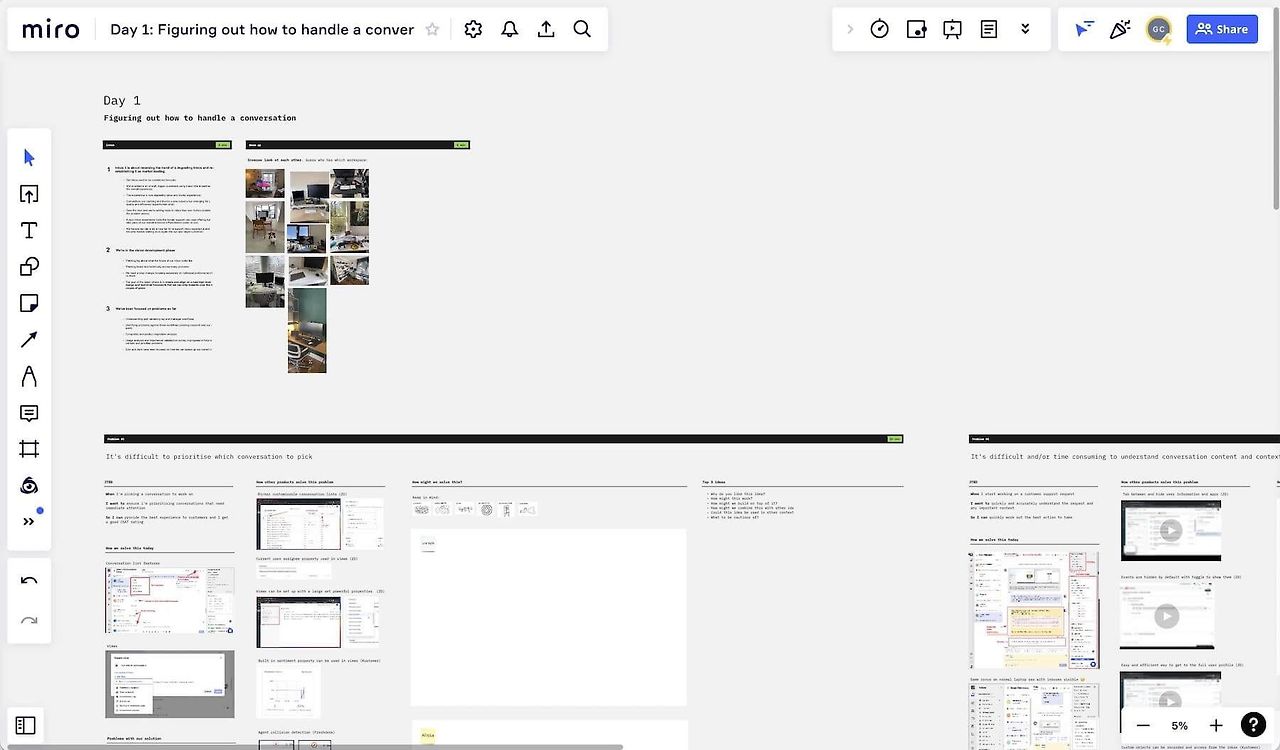The width and height of the screenshot is (1280, 750).
Task: Star this board as favorite
Action: (x=432, y=29)
